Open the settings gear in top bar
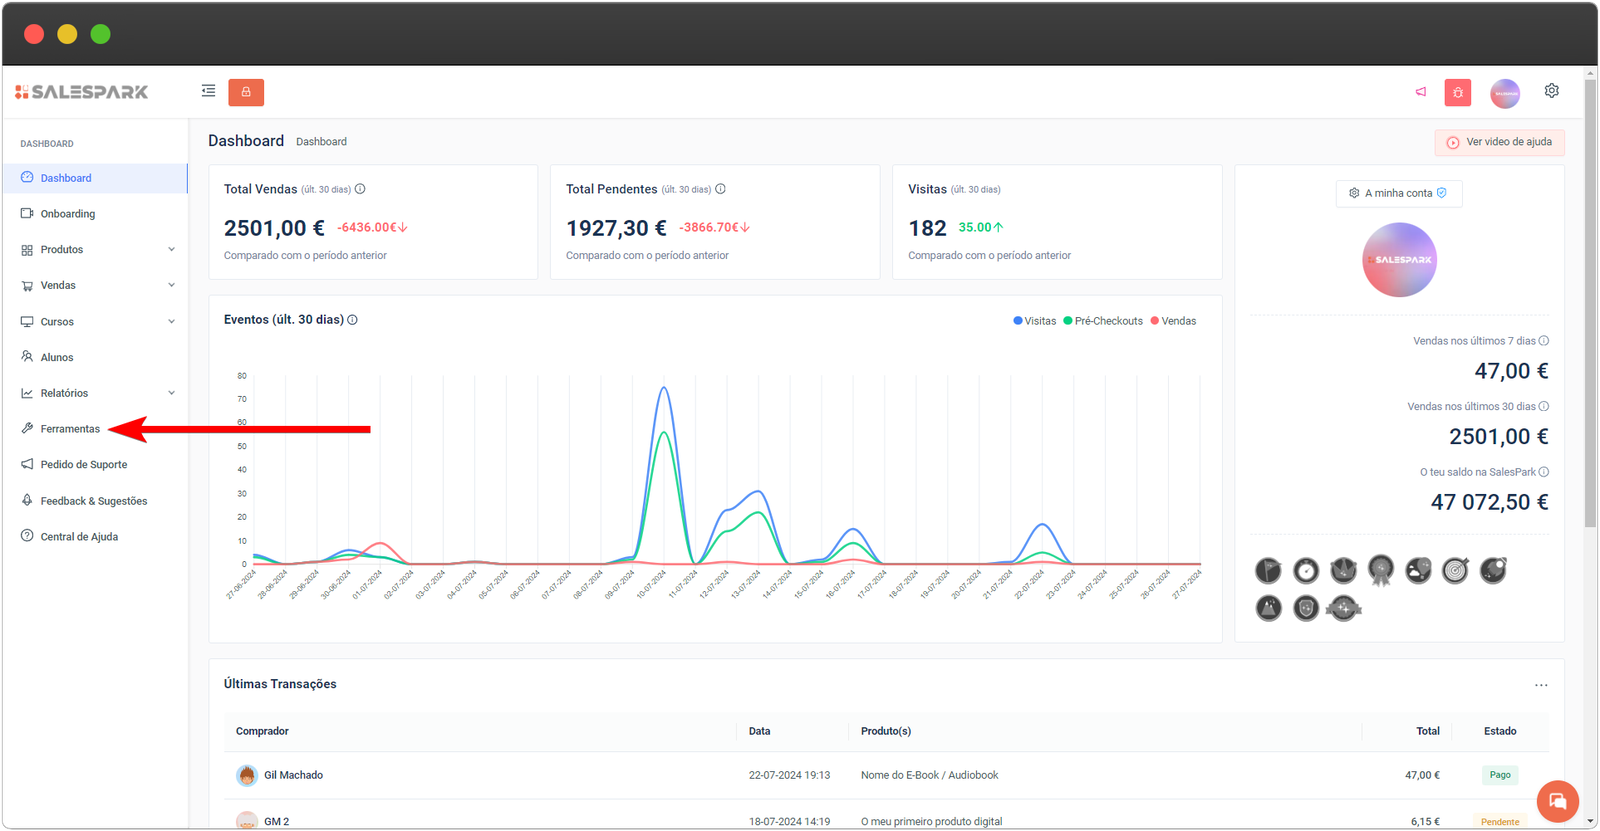Screen dimensions: 1600x831 [1551, 91]
